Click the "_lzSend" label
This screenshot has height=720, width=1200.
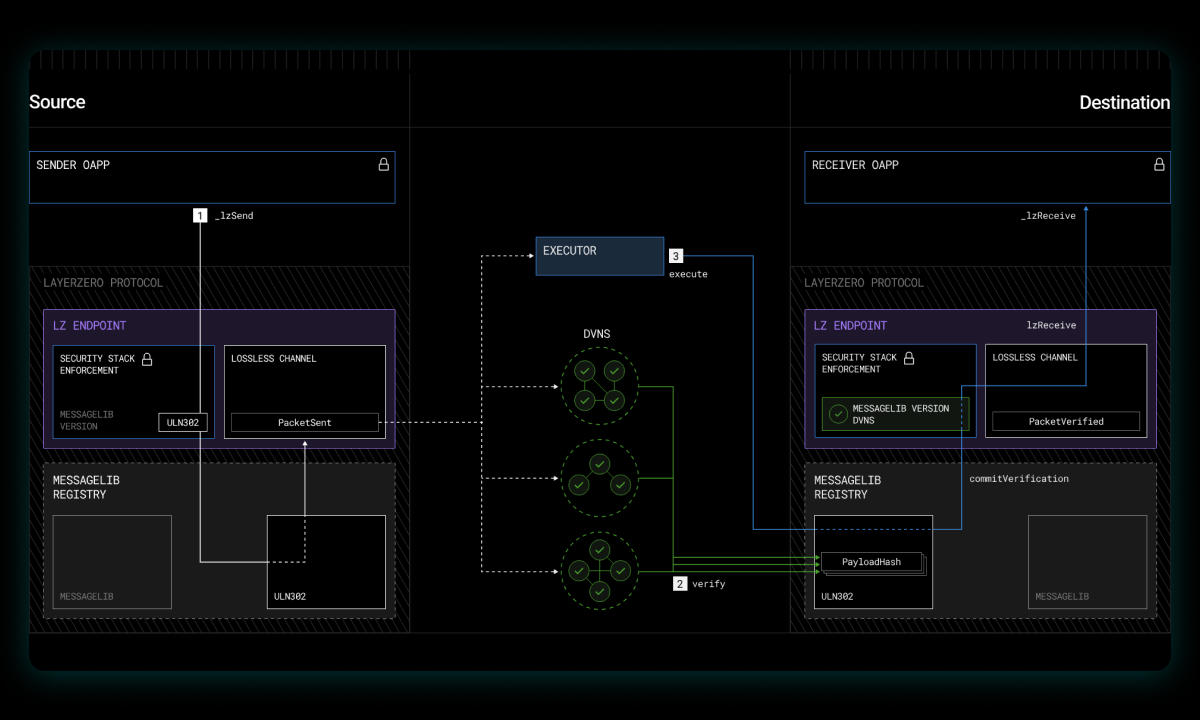coord(234,215)
